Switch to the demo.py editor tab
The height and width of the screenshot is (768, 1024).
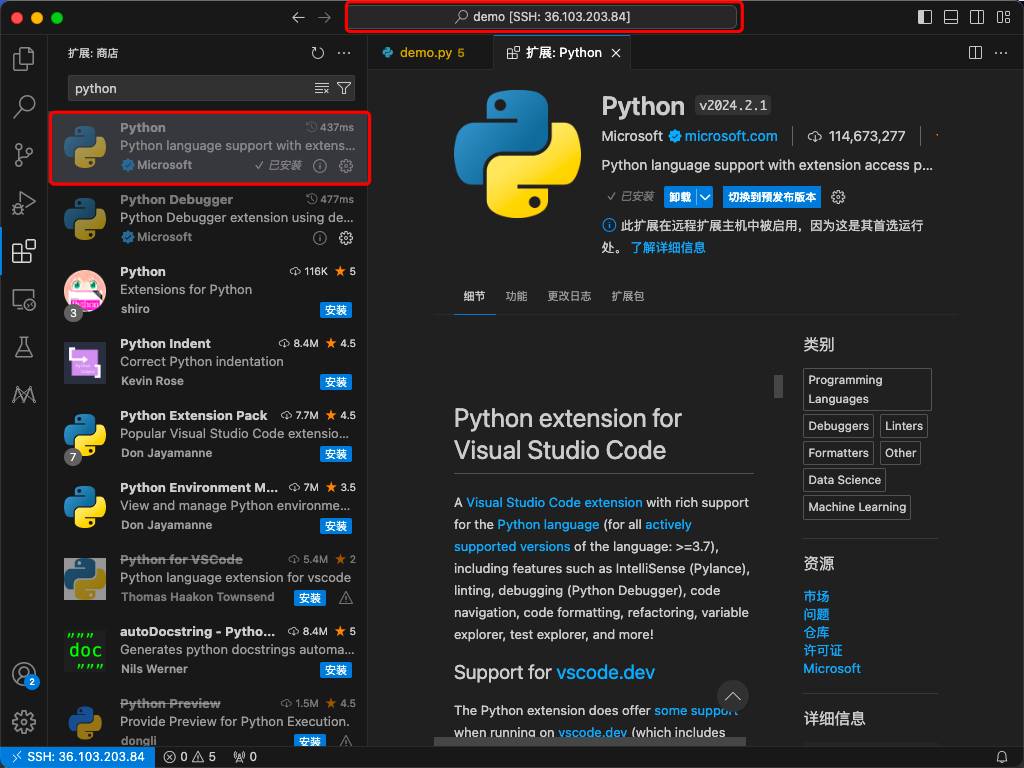click(x=431, y=53)
